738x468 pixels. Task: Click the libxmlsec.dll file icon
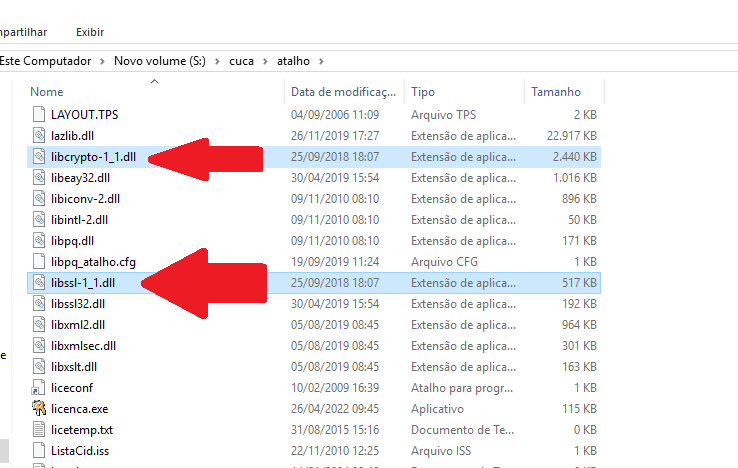(x=39, y=346)
